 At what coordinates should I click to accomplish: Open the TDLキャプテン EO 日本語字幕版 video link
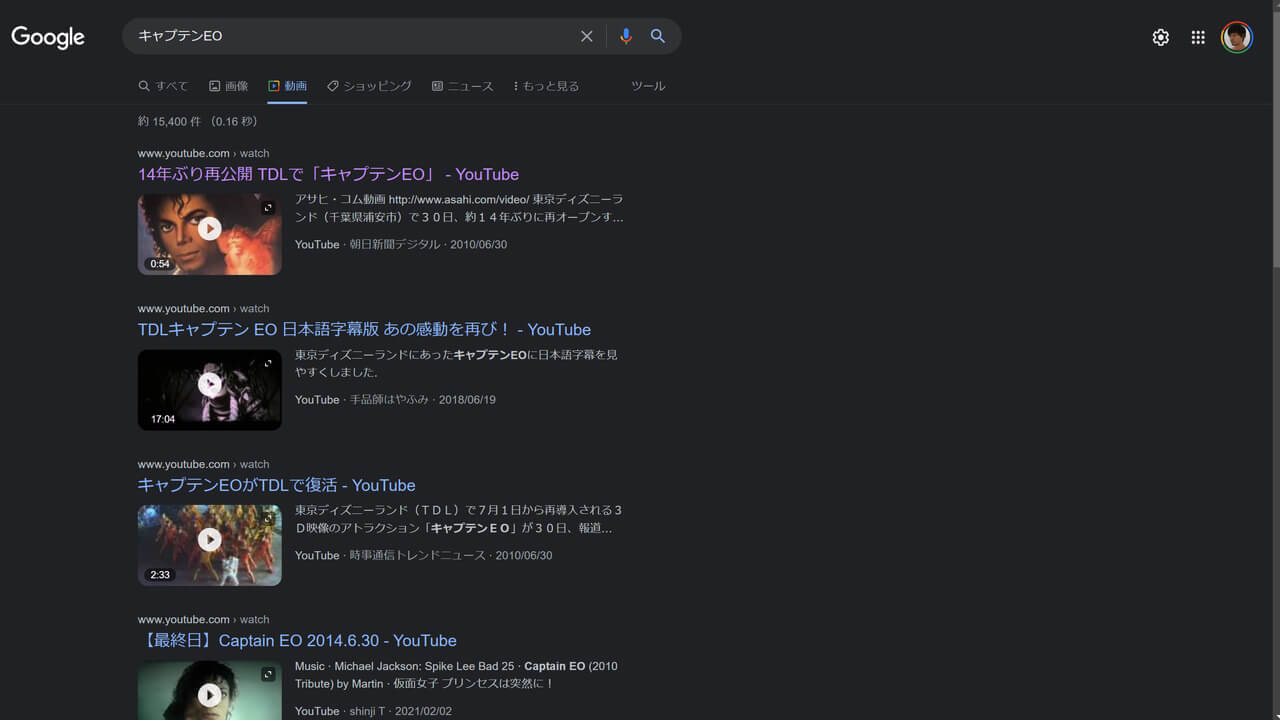click(x=364, y=329)
